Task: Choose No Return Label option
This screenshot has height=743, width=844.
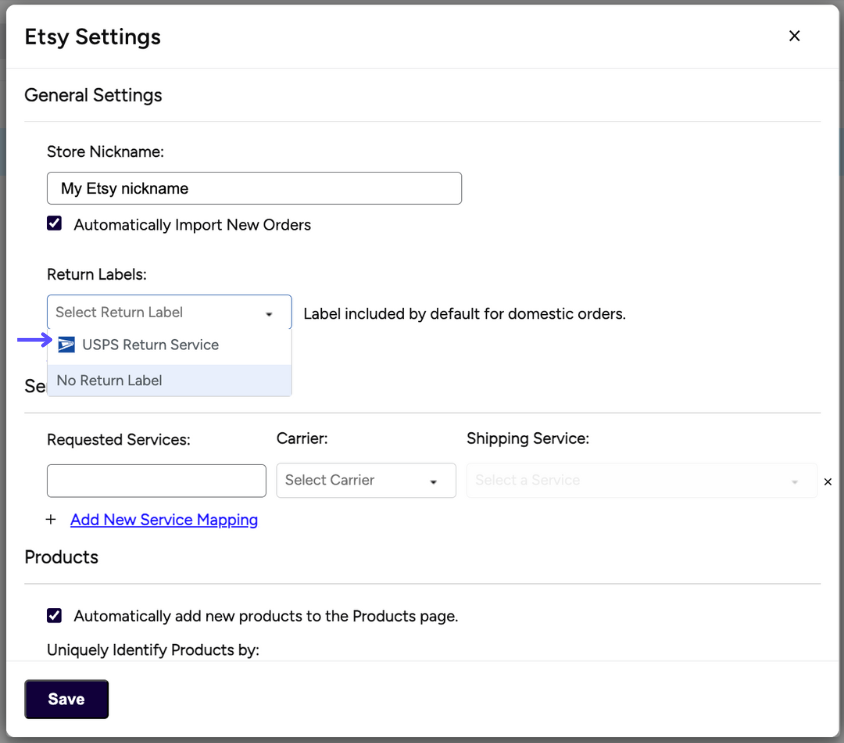Action: [169, 381]
